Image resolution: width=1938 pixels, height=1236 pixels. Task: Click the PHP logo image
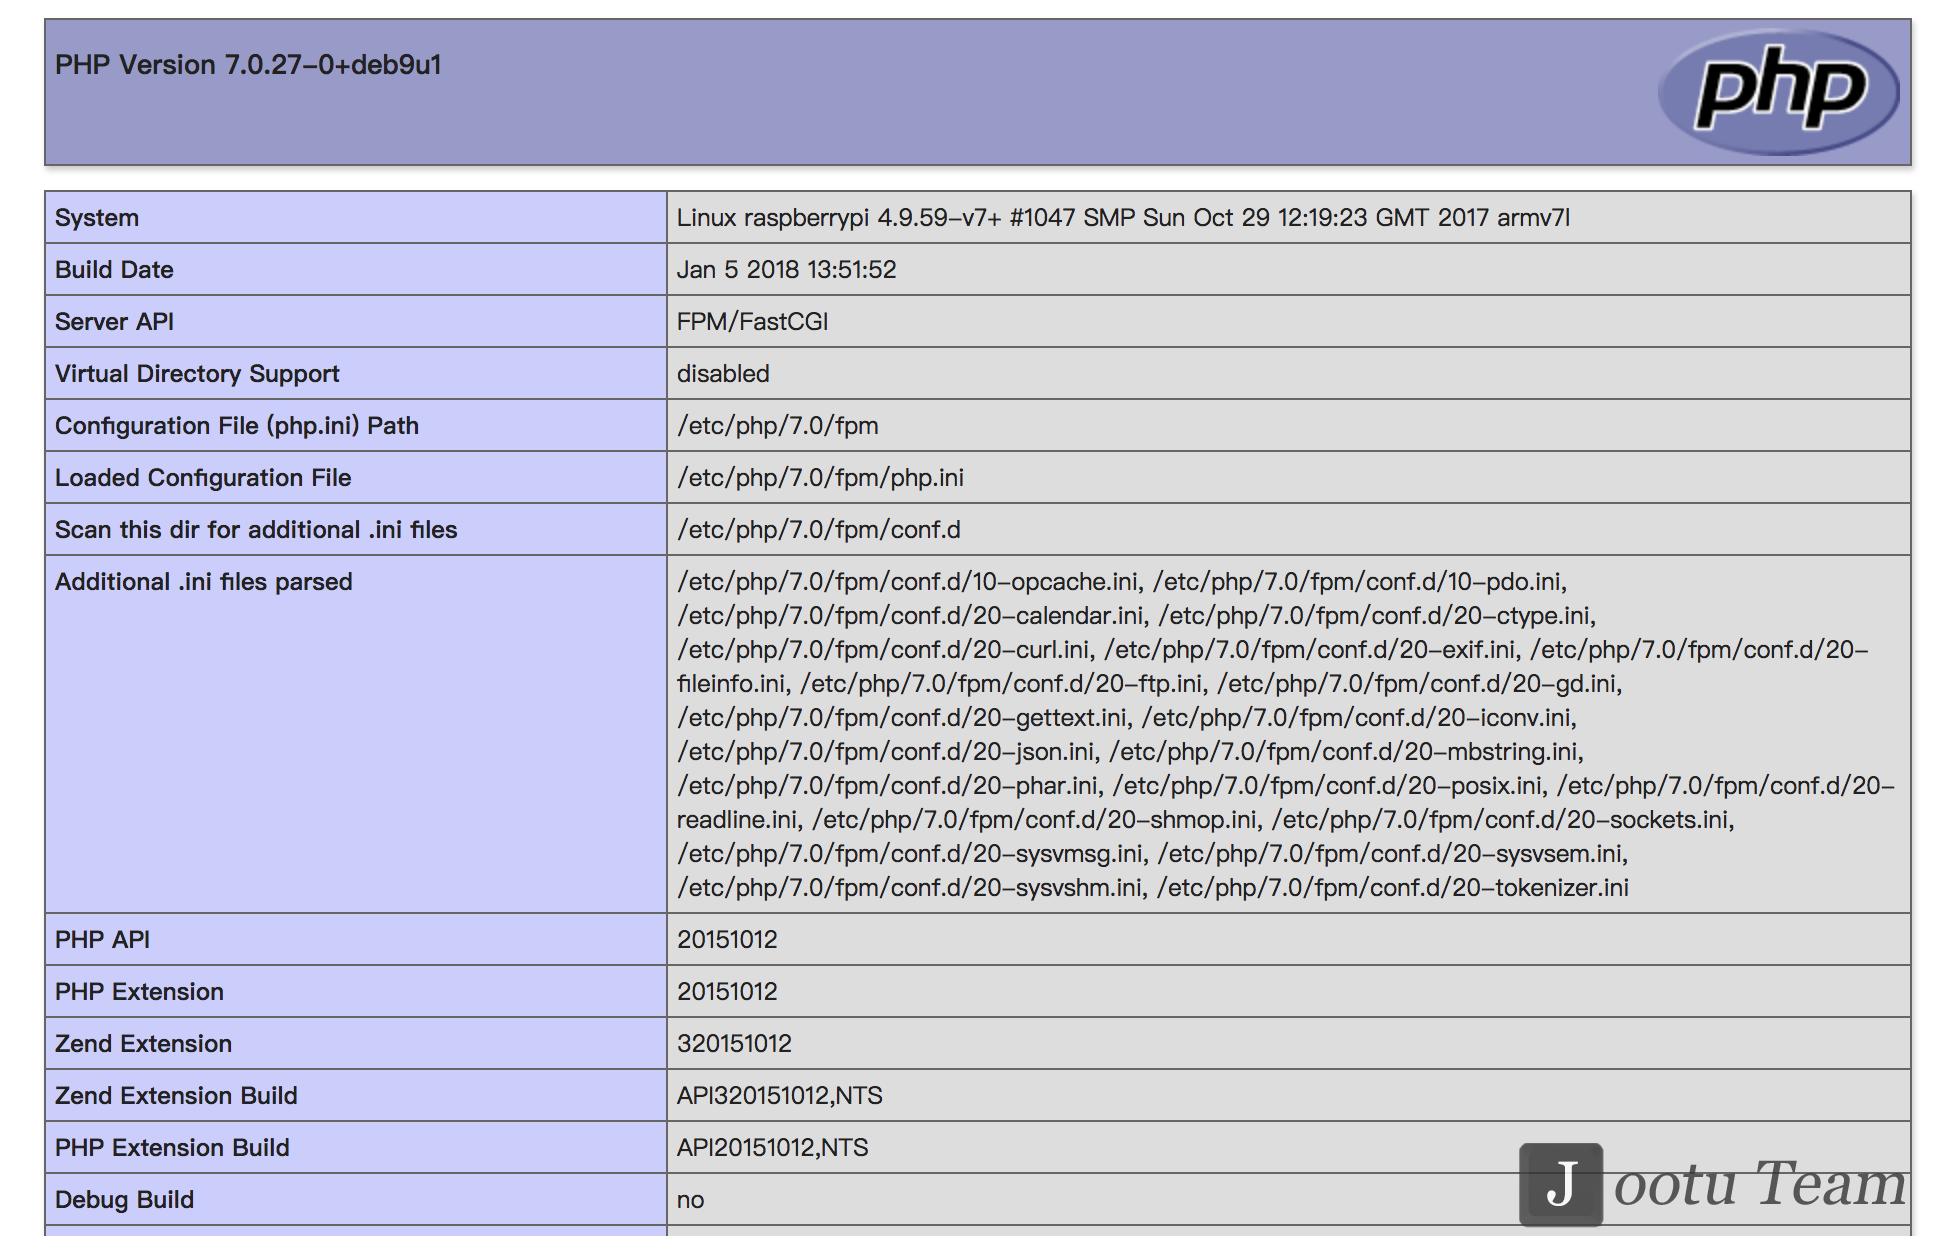click(1778, 92)
